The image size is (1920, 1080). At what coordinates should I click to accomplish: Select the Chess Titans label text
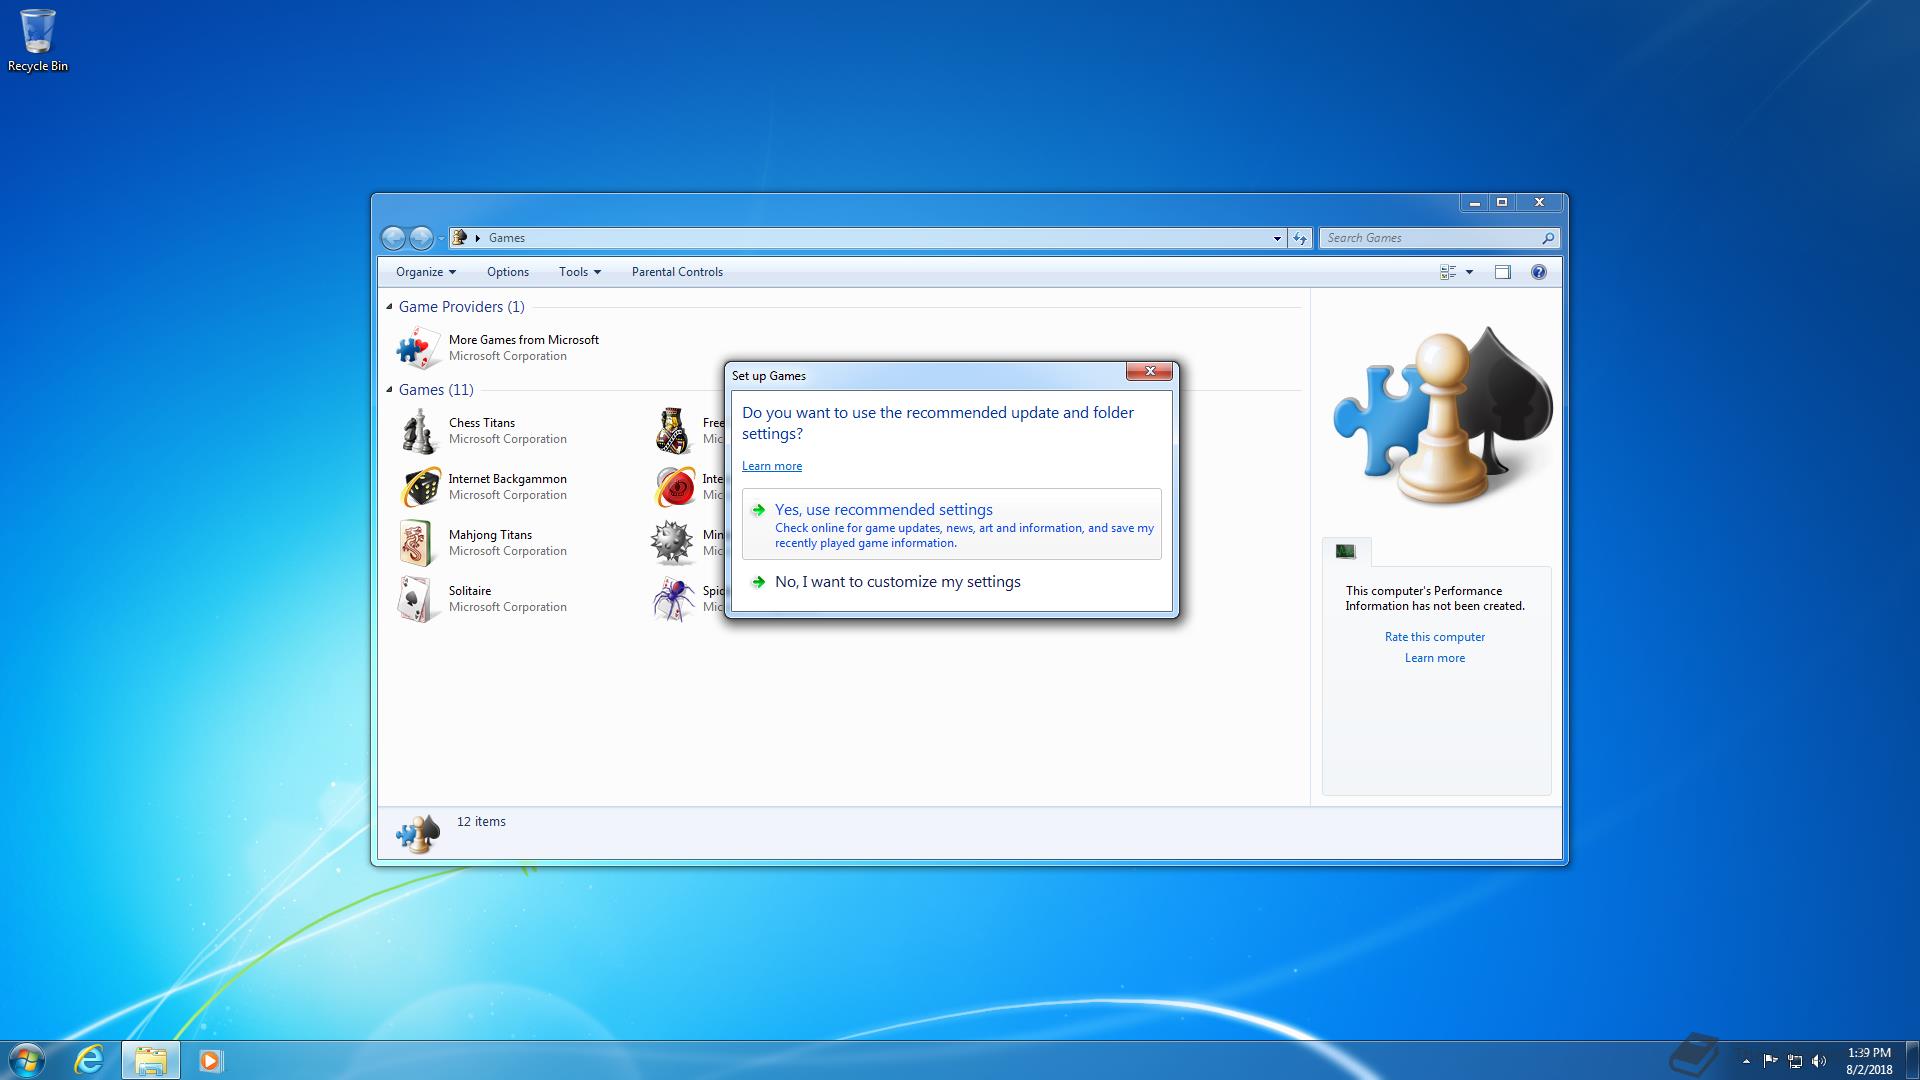point(482,423)
